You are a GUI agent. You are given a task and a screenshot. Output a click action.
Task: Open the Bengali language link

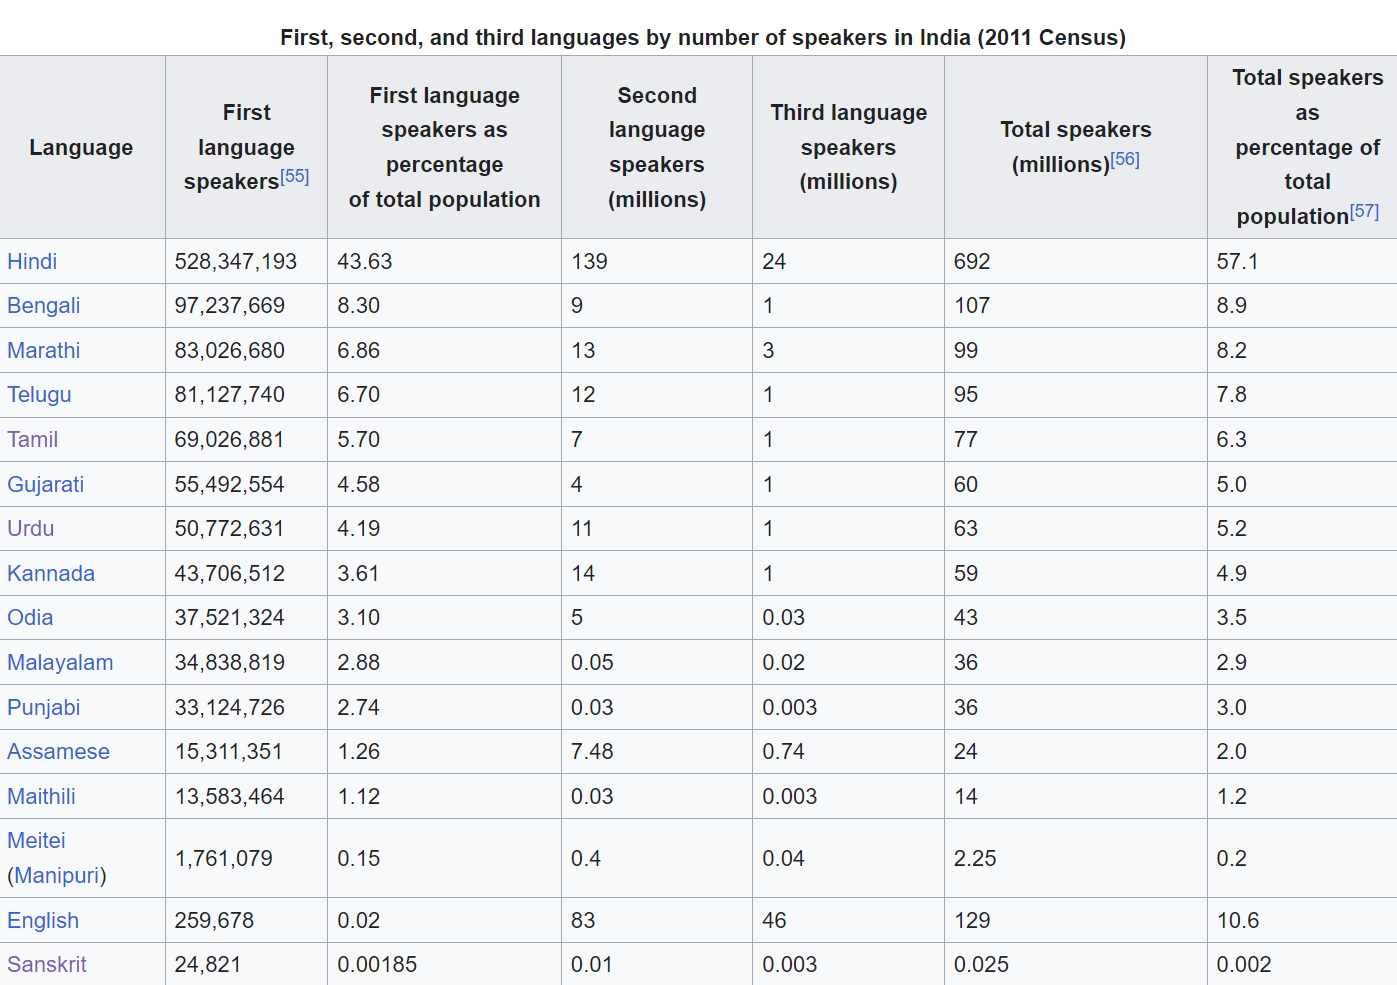(43, 306)
